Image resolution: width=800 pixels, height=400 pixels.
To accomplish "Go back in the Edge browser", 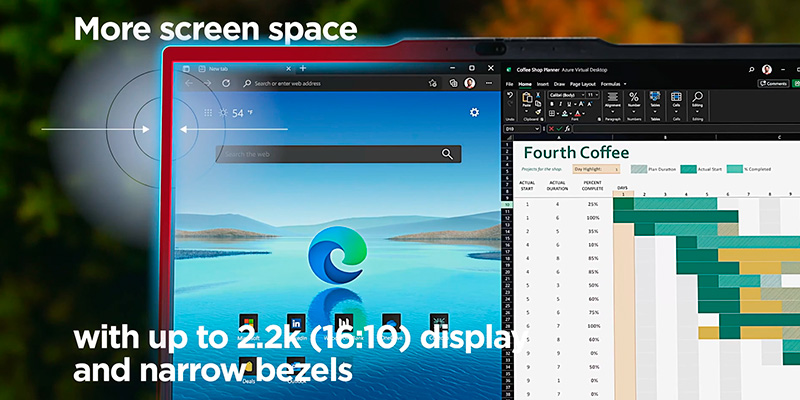I will pos(189,83).
